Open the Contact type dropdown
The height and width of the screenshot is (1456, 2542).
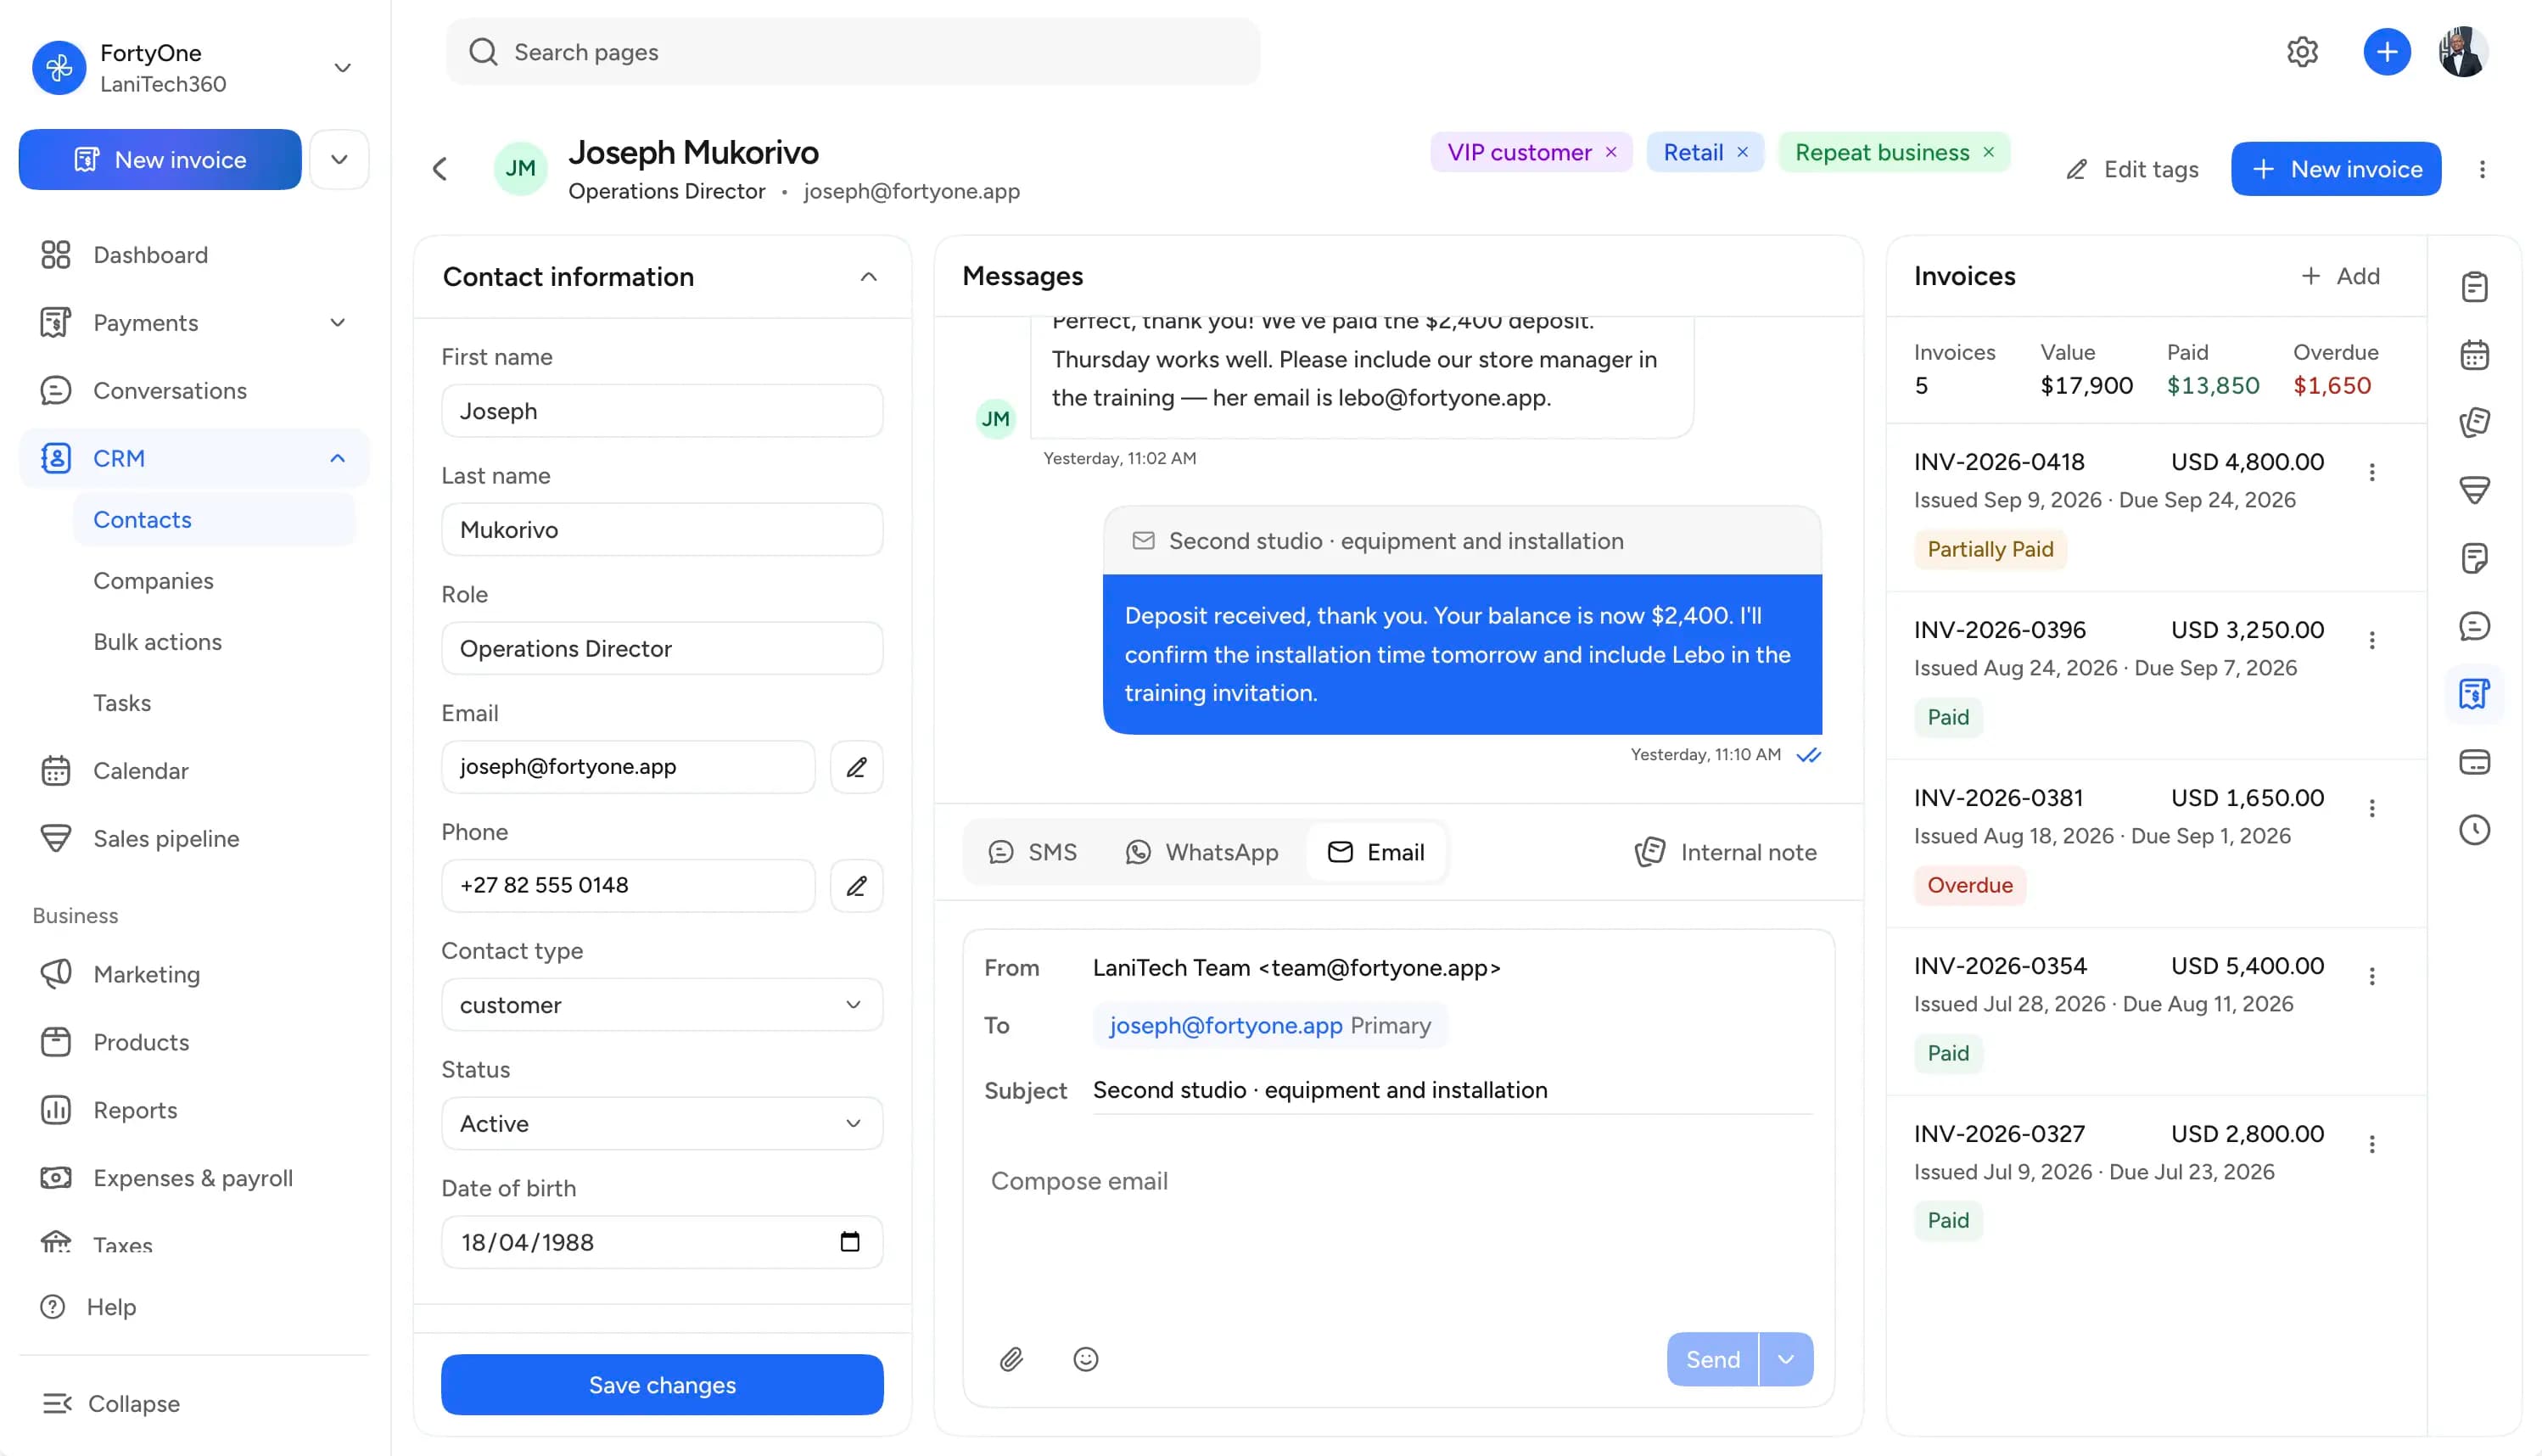click(x=662, y=1005)
